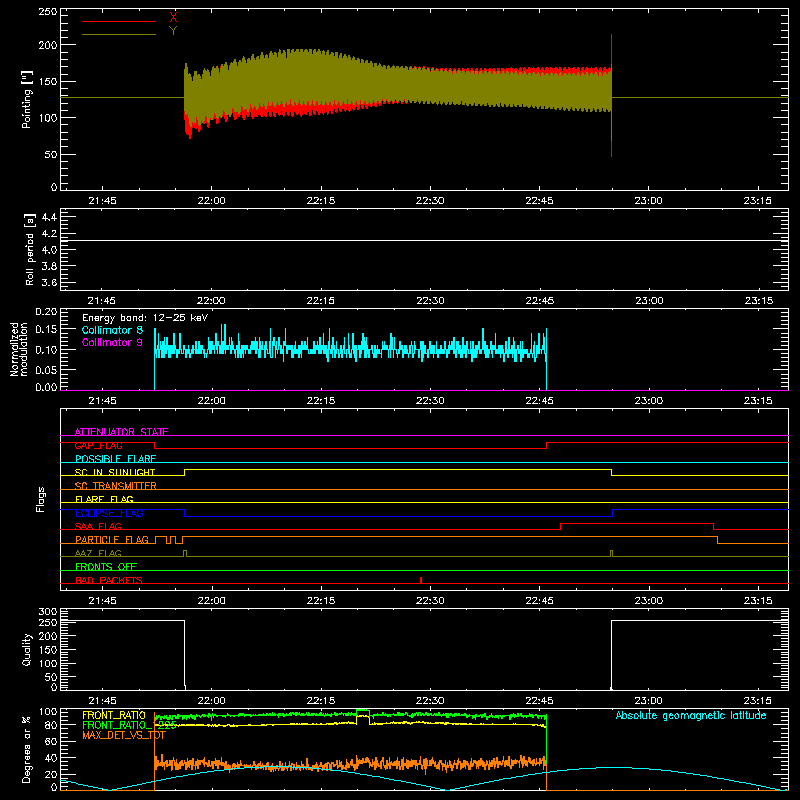Click the 4.4 tick on the Roll period axis
Viewport: 800px width, 800px height.
click(49, 217)
